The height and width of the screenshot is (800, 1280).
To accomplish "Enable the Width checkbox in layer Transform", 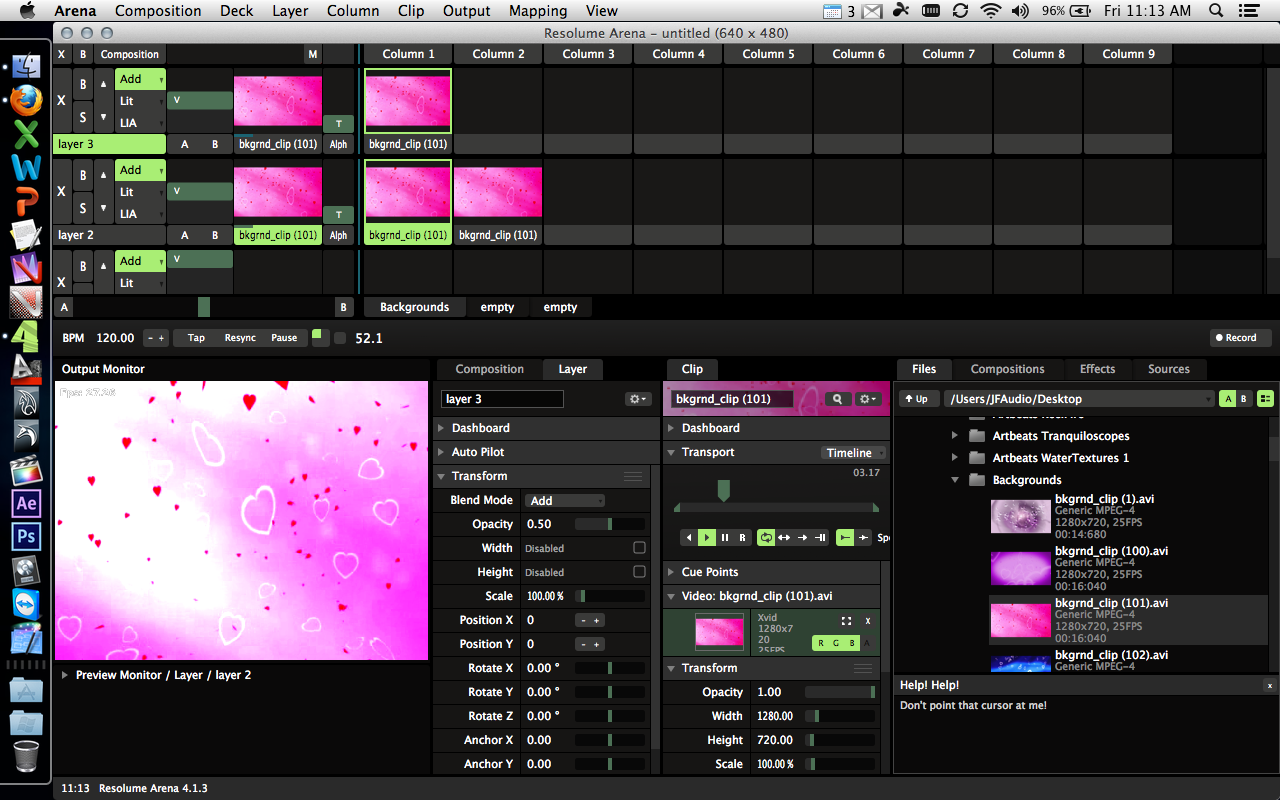I will click(639, 548).
